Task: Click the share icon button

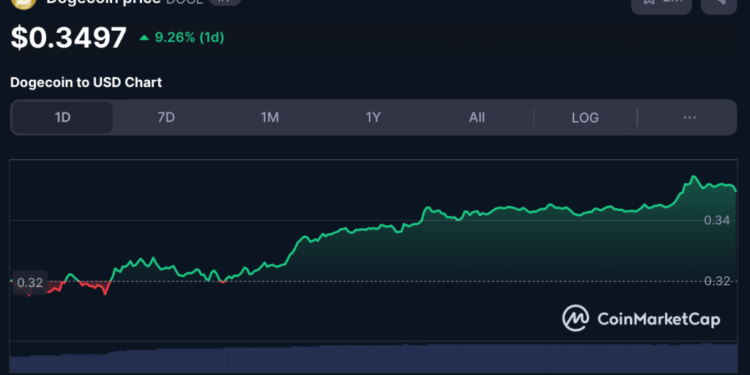Action: tap(719, 6)
